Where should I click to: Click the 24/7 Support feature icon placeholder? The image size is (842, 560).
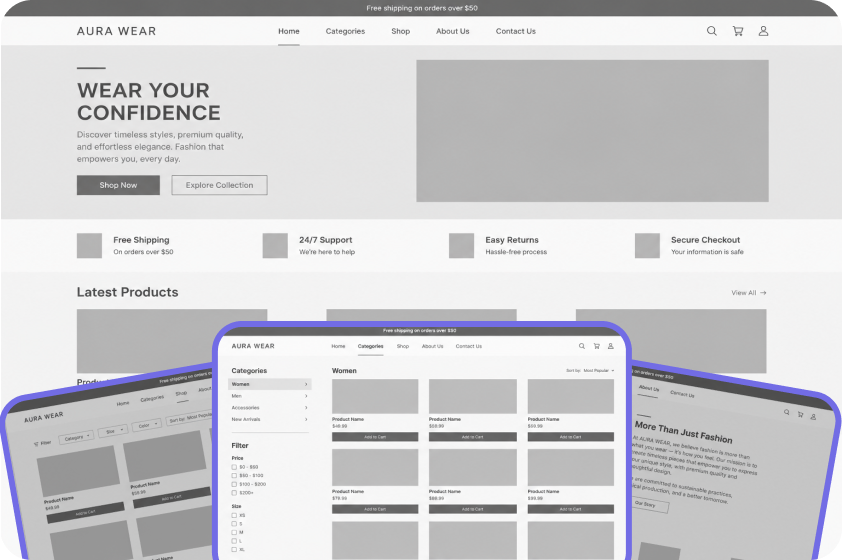click(x=275, y=245)
